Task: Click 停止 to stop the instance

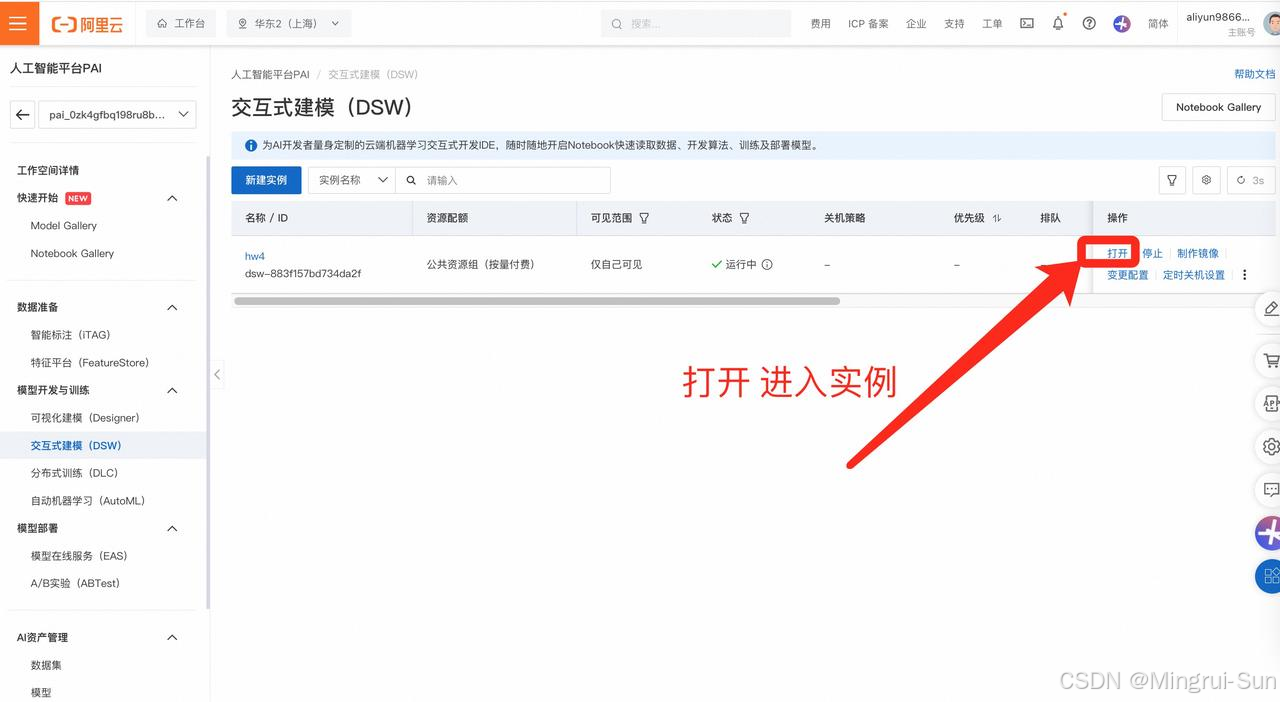Action: click(x=1152, y=253)
